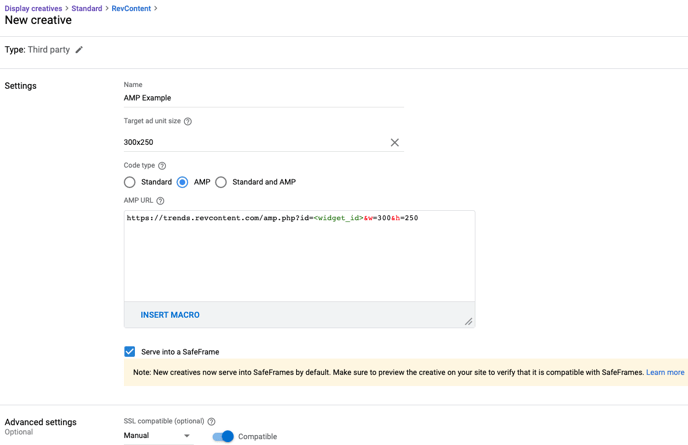Screen dimensions: 688x445
Task: Open help for Target ad unit size
Action: pyautogui.click(x=188, y=122)
